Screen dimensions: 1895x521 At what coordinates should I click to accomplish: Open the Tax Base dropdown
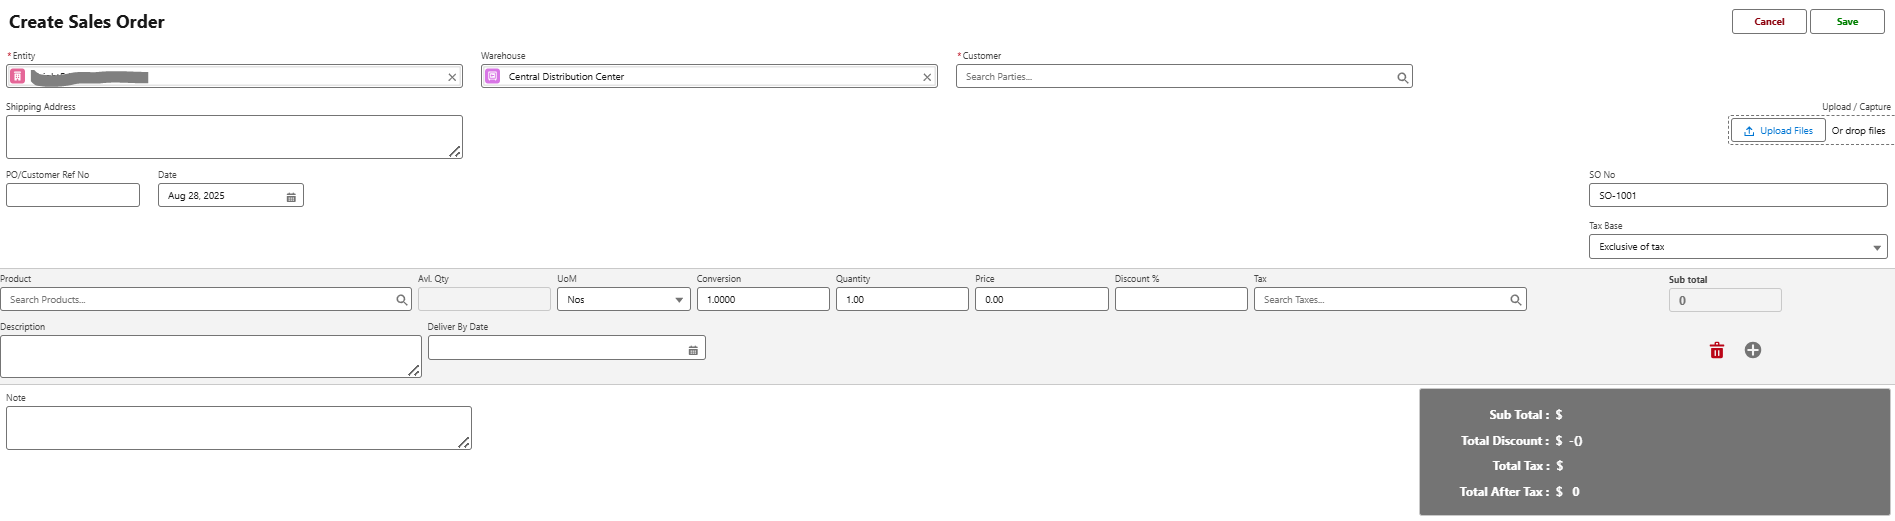tap(1738, 247)
